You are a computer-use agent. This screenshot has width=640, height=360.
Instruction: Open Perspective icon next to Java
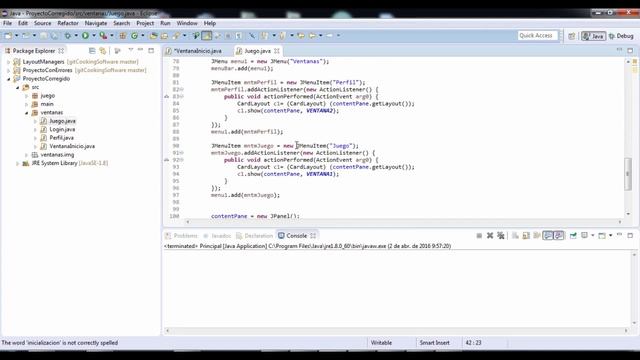coord(572,36)
